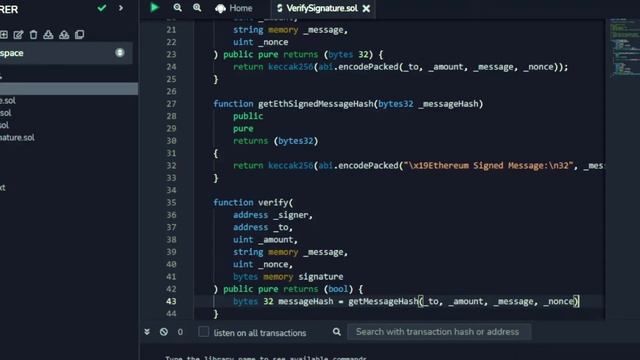Collapse terminal with double chevron icon
640x360 pixels.
(147, 332)
